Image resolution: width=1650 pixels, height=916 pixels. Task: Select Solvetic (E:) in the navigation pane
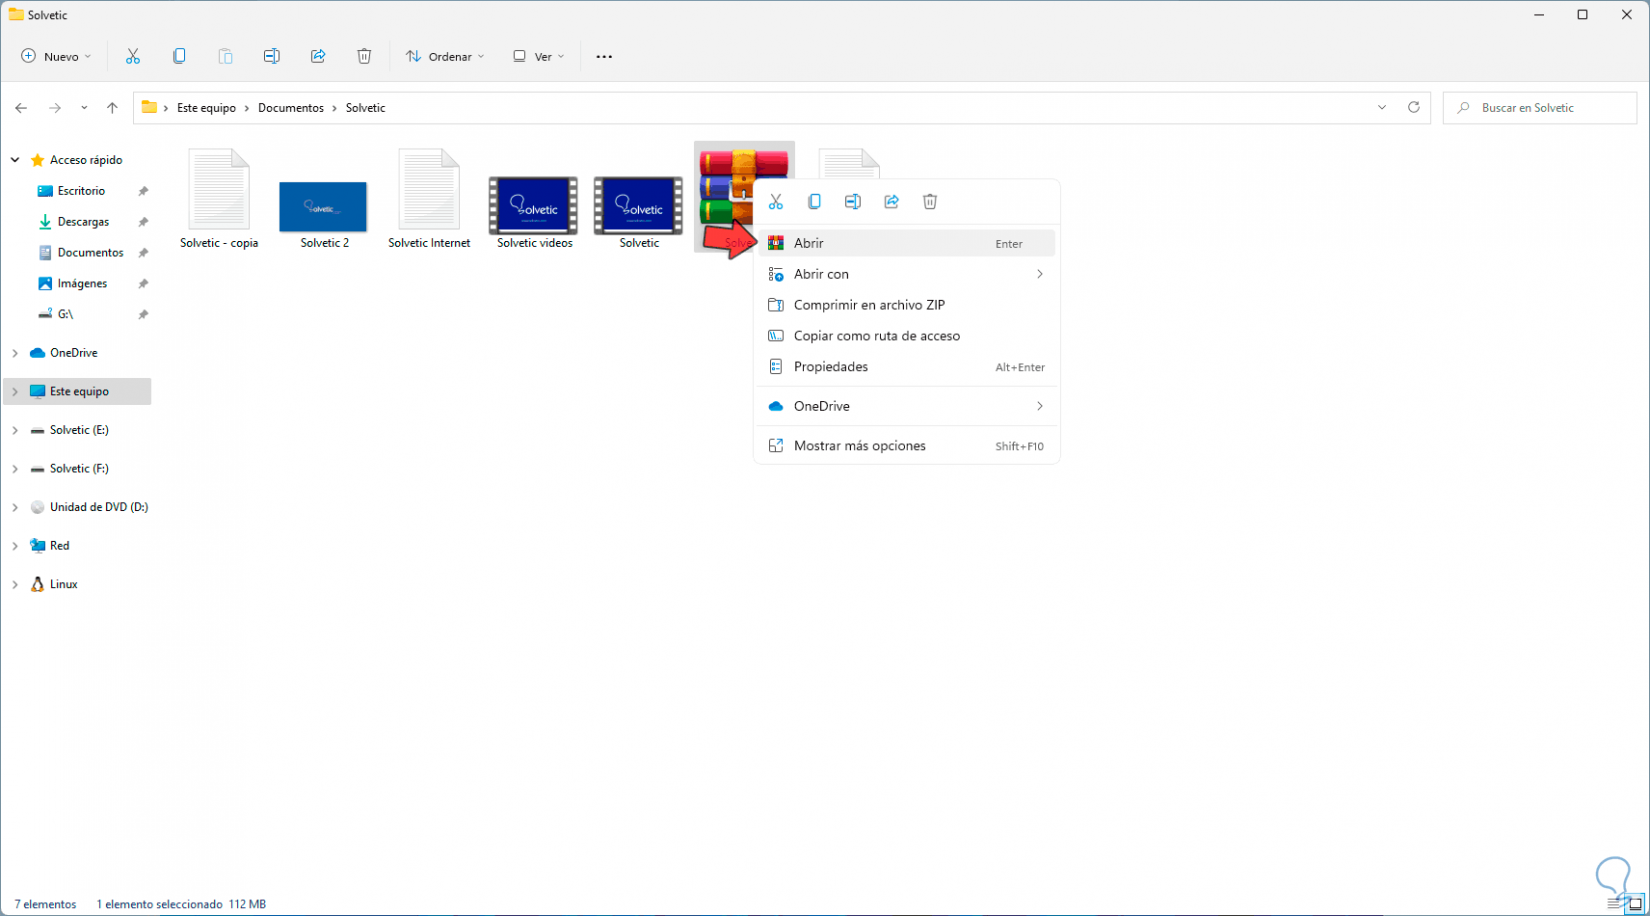(x=79, y=430)
